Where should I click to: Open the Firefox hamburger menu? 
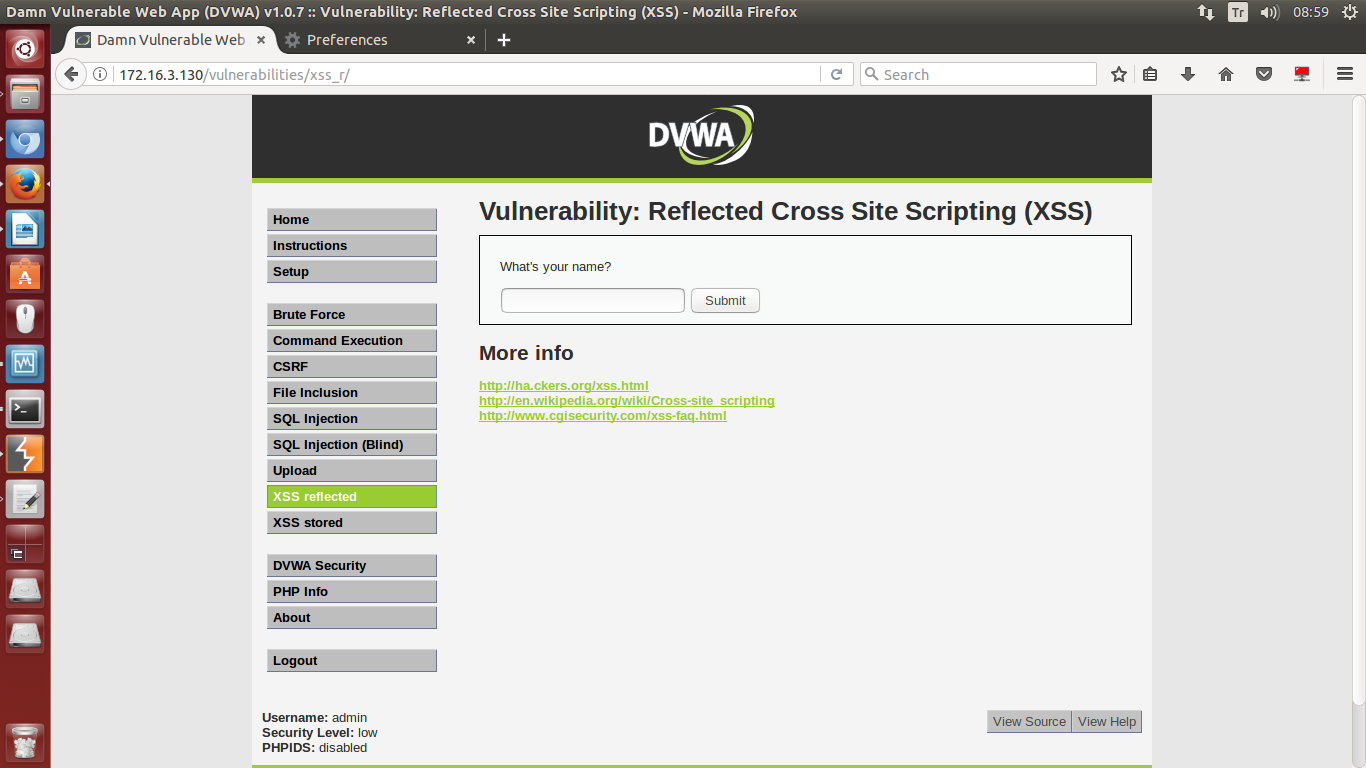(x=1345, y=75)
